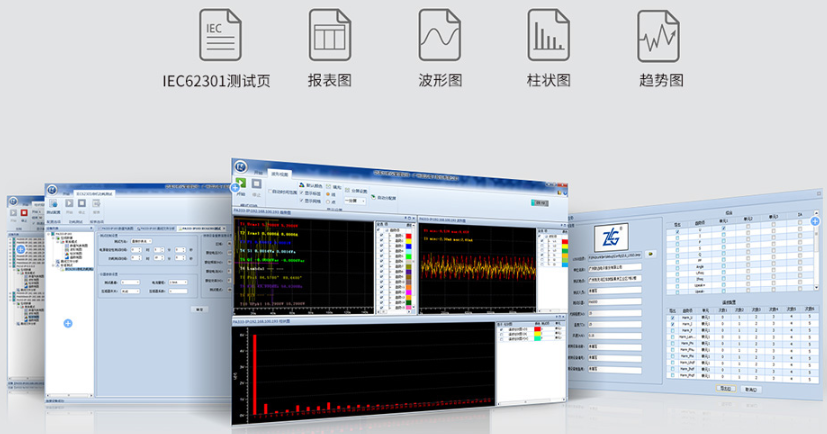Click scroll-down arrow of upper table in export dialog

click(816, 287)
